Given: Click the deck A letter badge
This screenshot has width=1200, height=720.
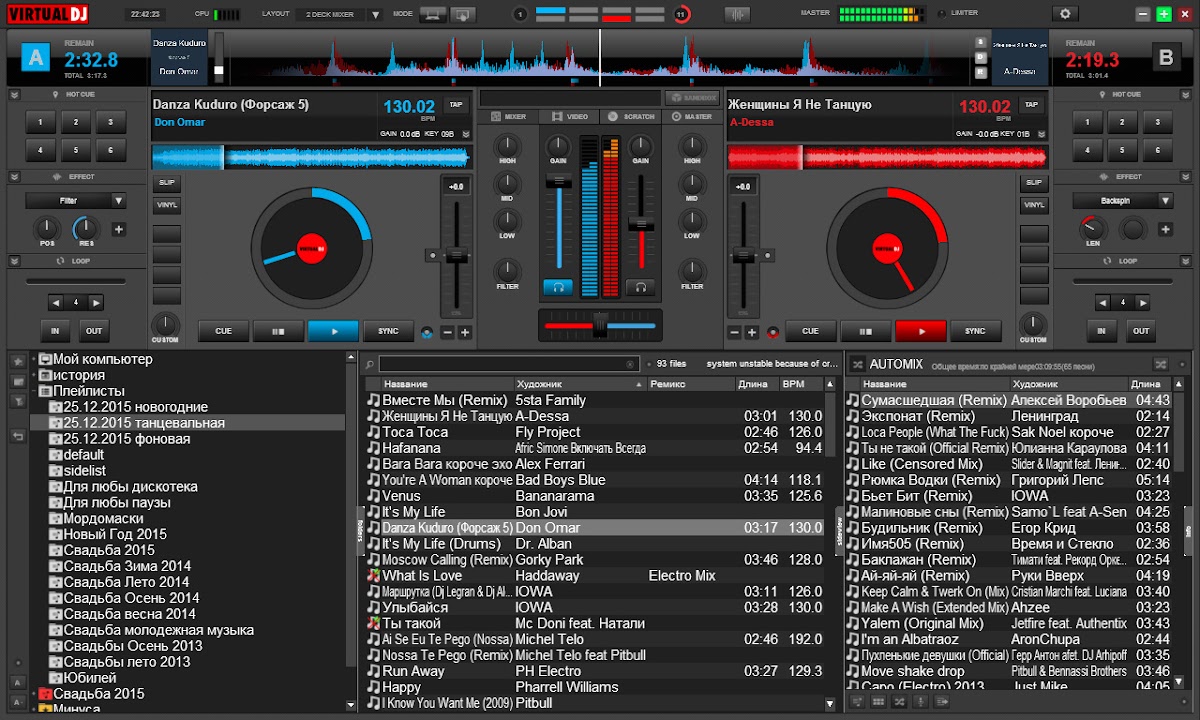Looking at the screenshot, I should [35, 59].
